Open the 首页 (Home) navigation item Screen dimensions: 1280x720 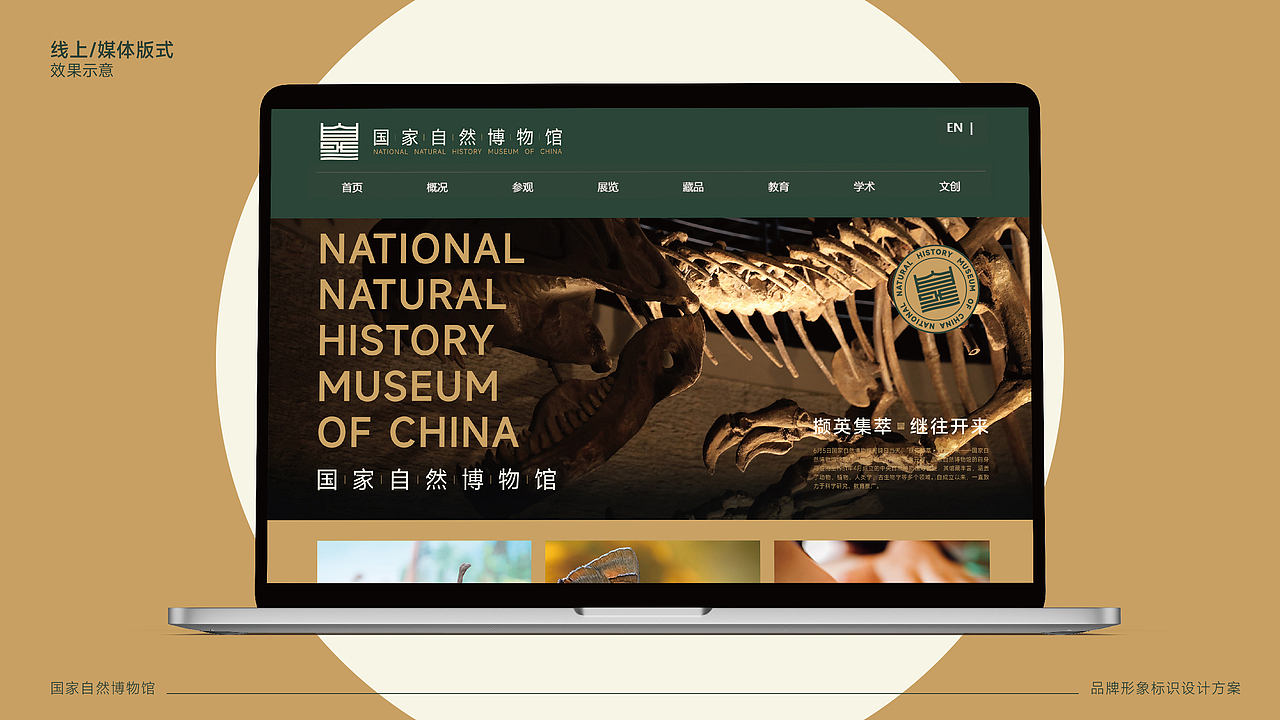pos(353,187)
